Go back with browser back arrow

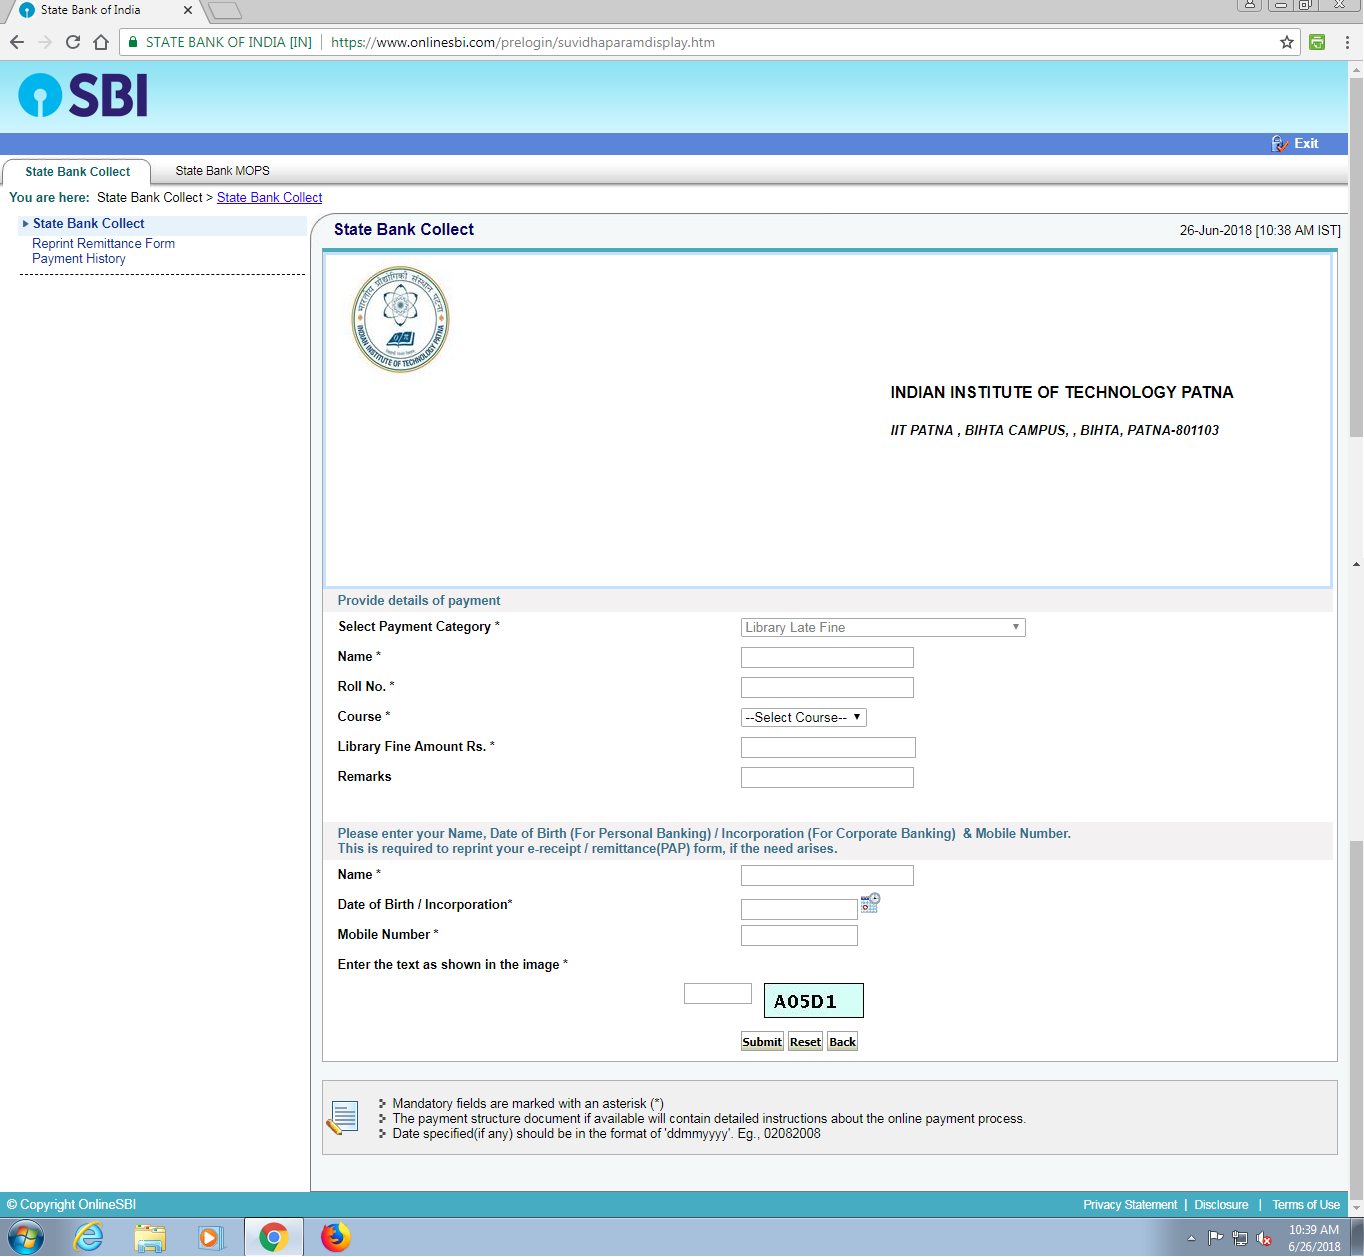click(17, 42)
